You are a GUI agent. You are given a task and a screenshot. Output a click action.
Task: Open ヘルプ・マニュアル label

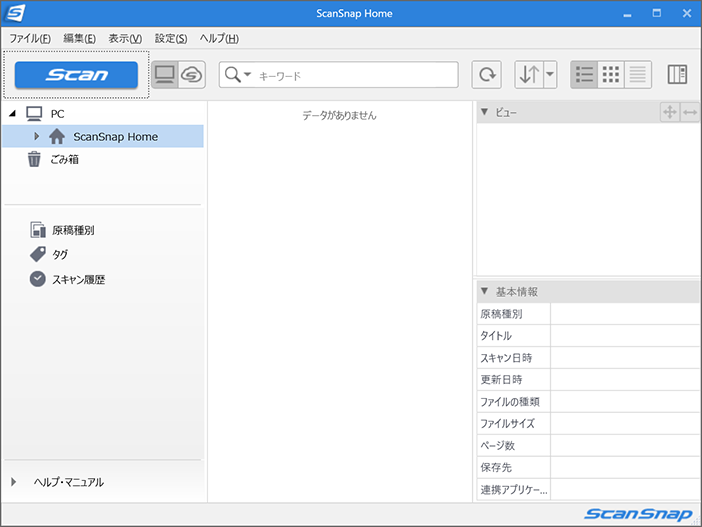coord(69,482)
